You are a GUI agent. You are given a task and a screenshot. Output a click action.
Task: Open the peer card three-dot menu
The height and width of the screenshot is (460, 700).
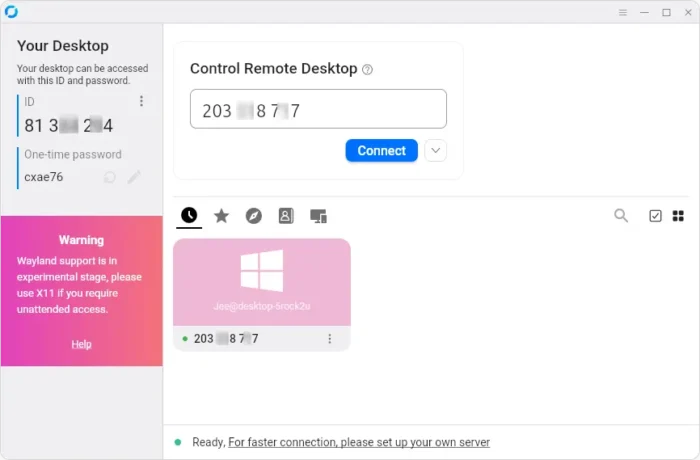[329, 339]
